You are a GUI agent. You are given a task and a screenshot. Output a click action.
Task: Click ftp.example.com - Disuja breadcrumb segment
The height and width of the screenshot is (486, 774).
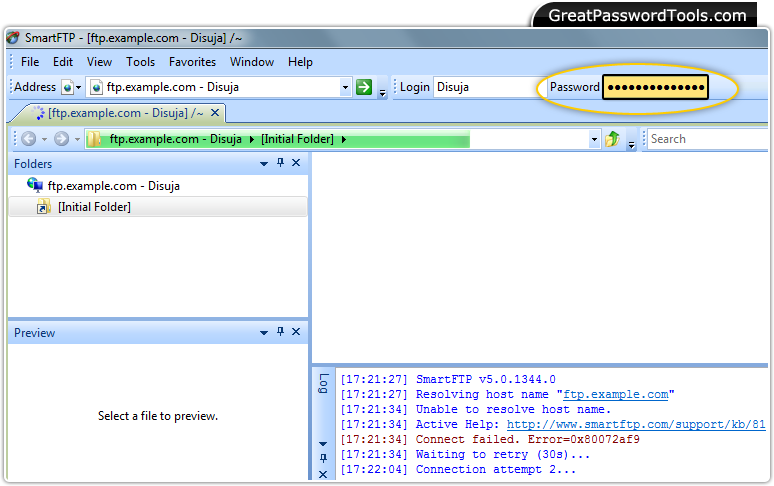pos(175,139)
